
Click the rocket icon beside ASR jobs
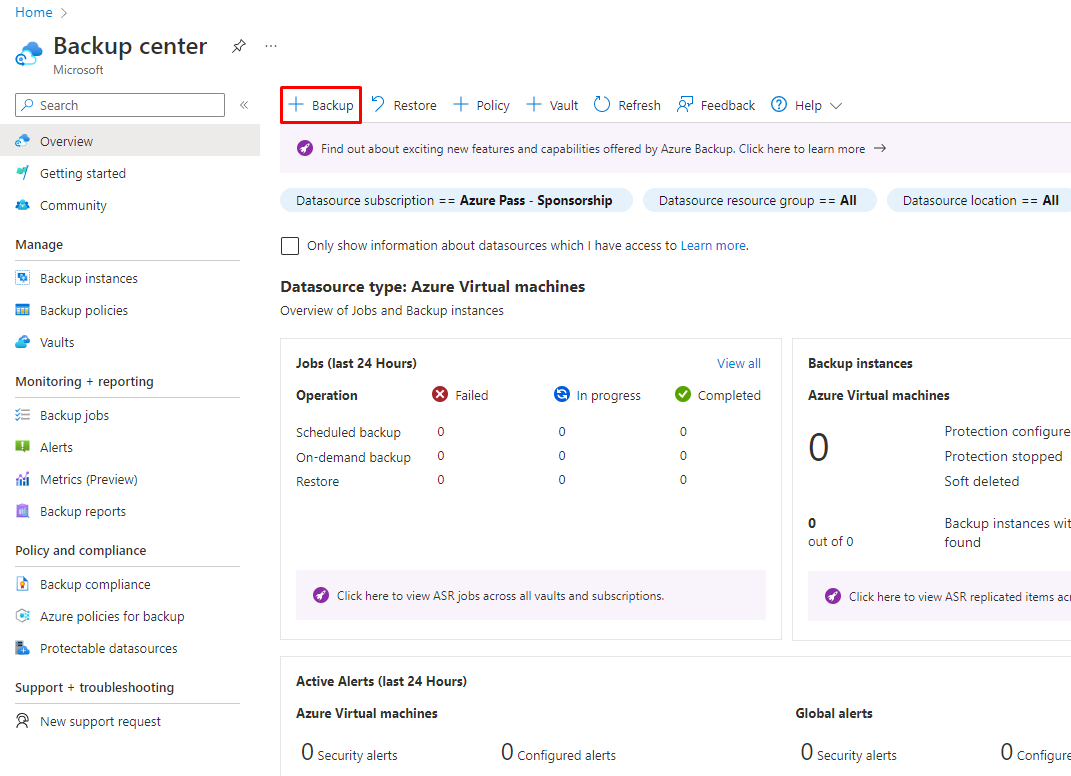(x=320, y=595)
